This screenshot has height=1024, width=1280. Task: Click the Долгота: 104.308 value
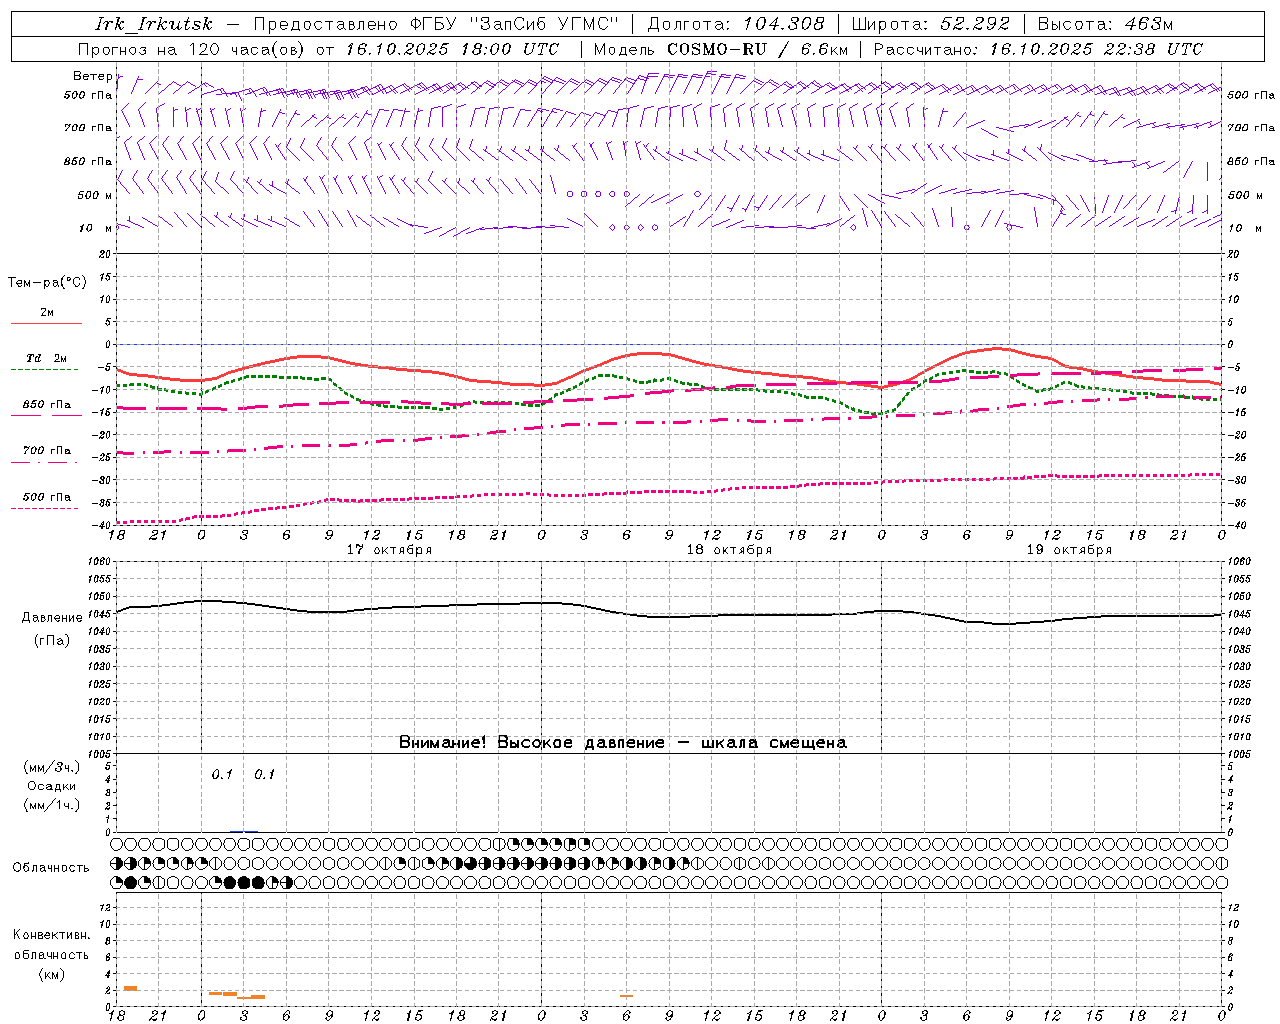[x=736, y=24]
